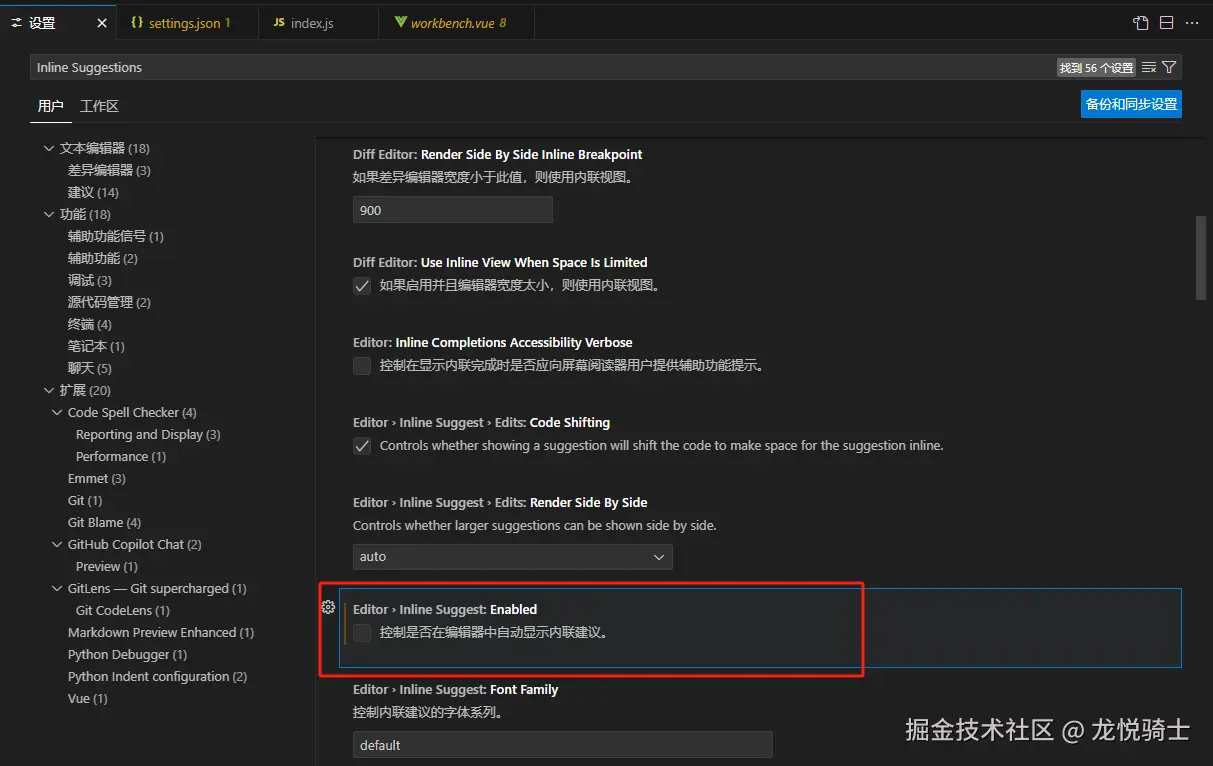Open the settings filter funnel icon

click(1169, 67)
